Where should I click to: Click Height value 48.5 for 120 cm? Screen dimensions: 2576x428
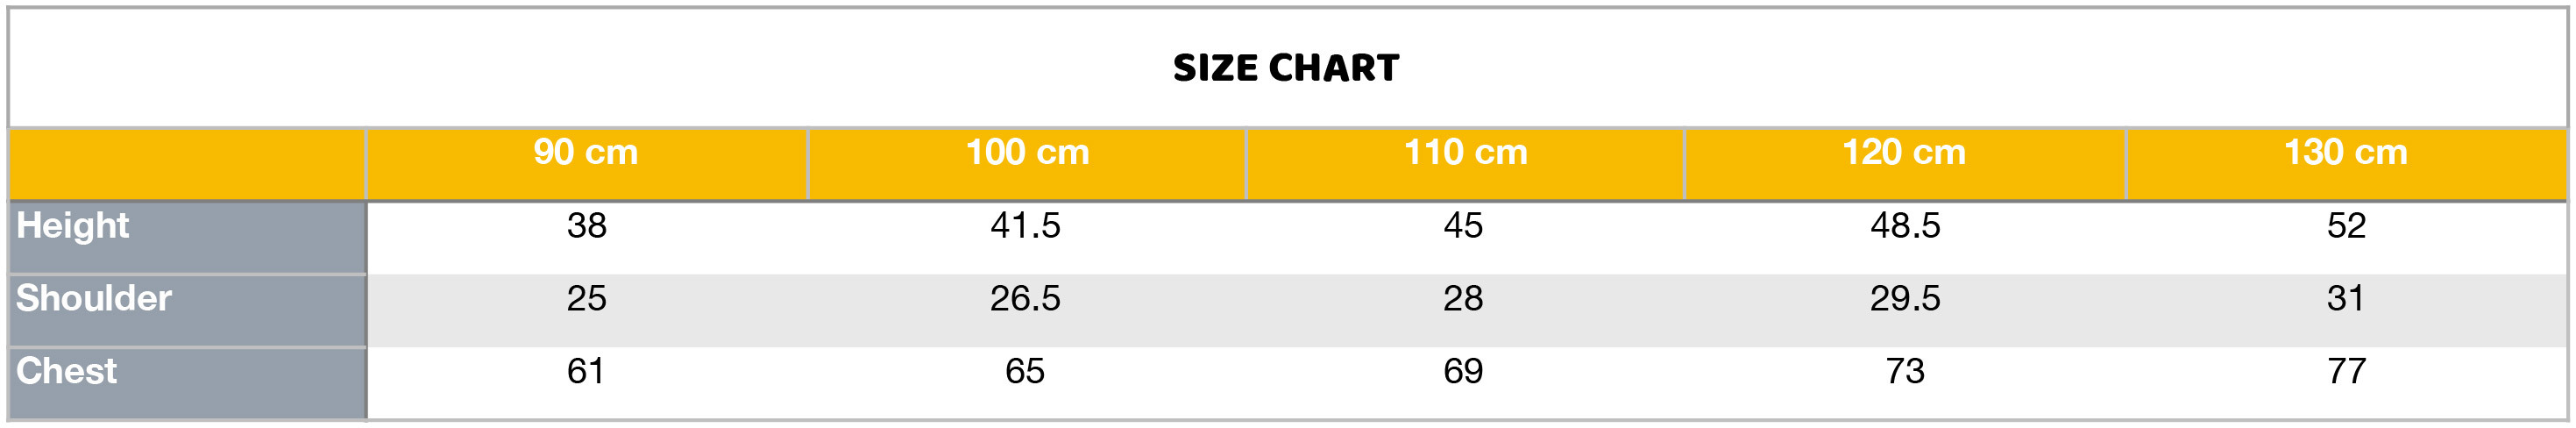point(1905,226)
